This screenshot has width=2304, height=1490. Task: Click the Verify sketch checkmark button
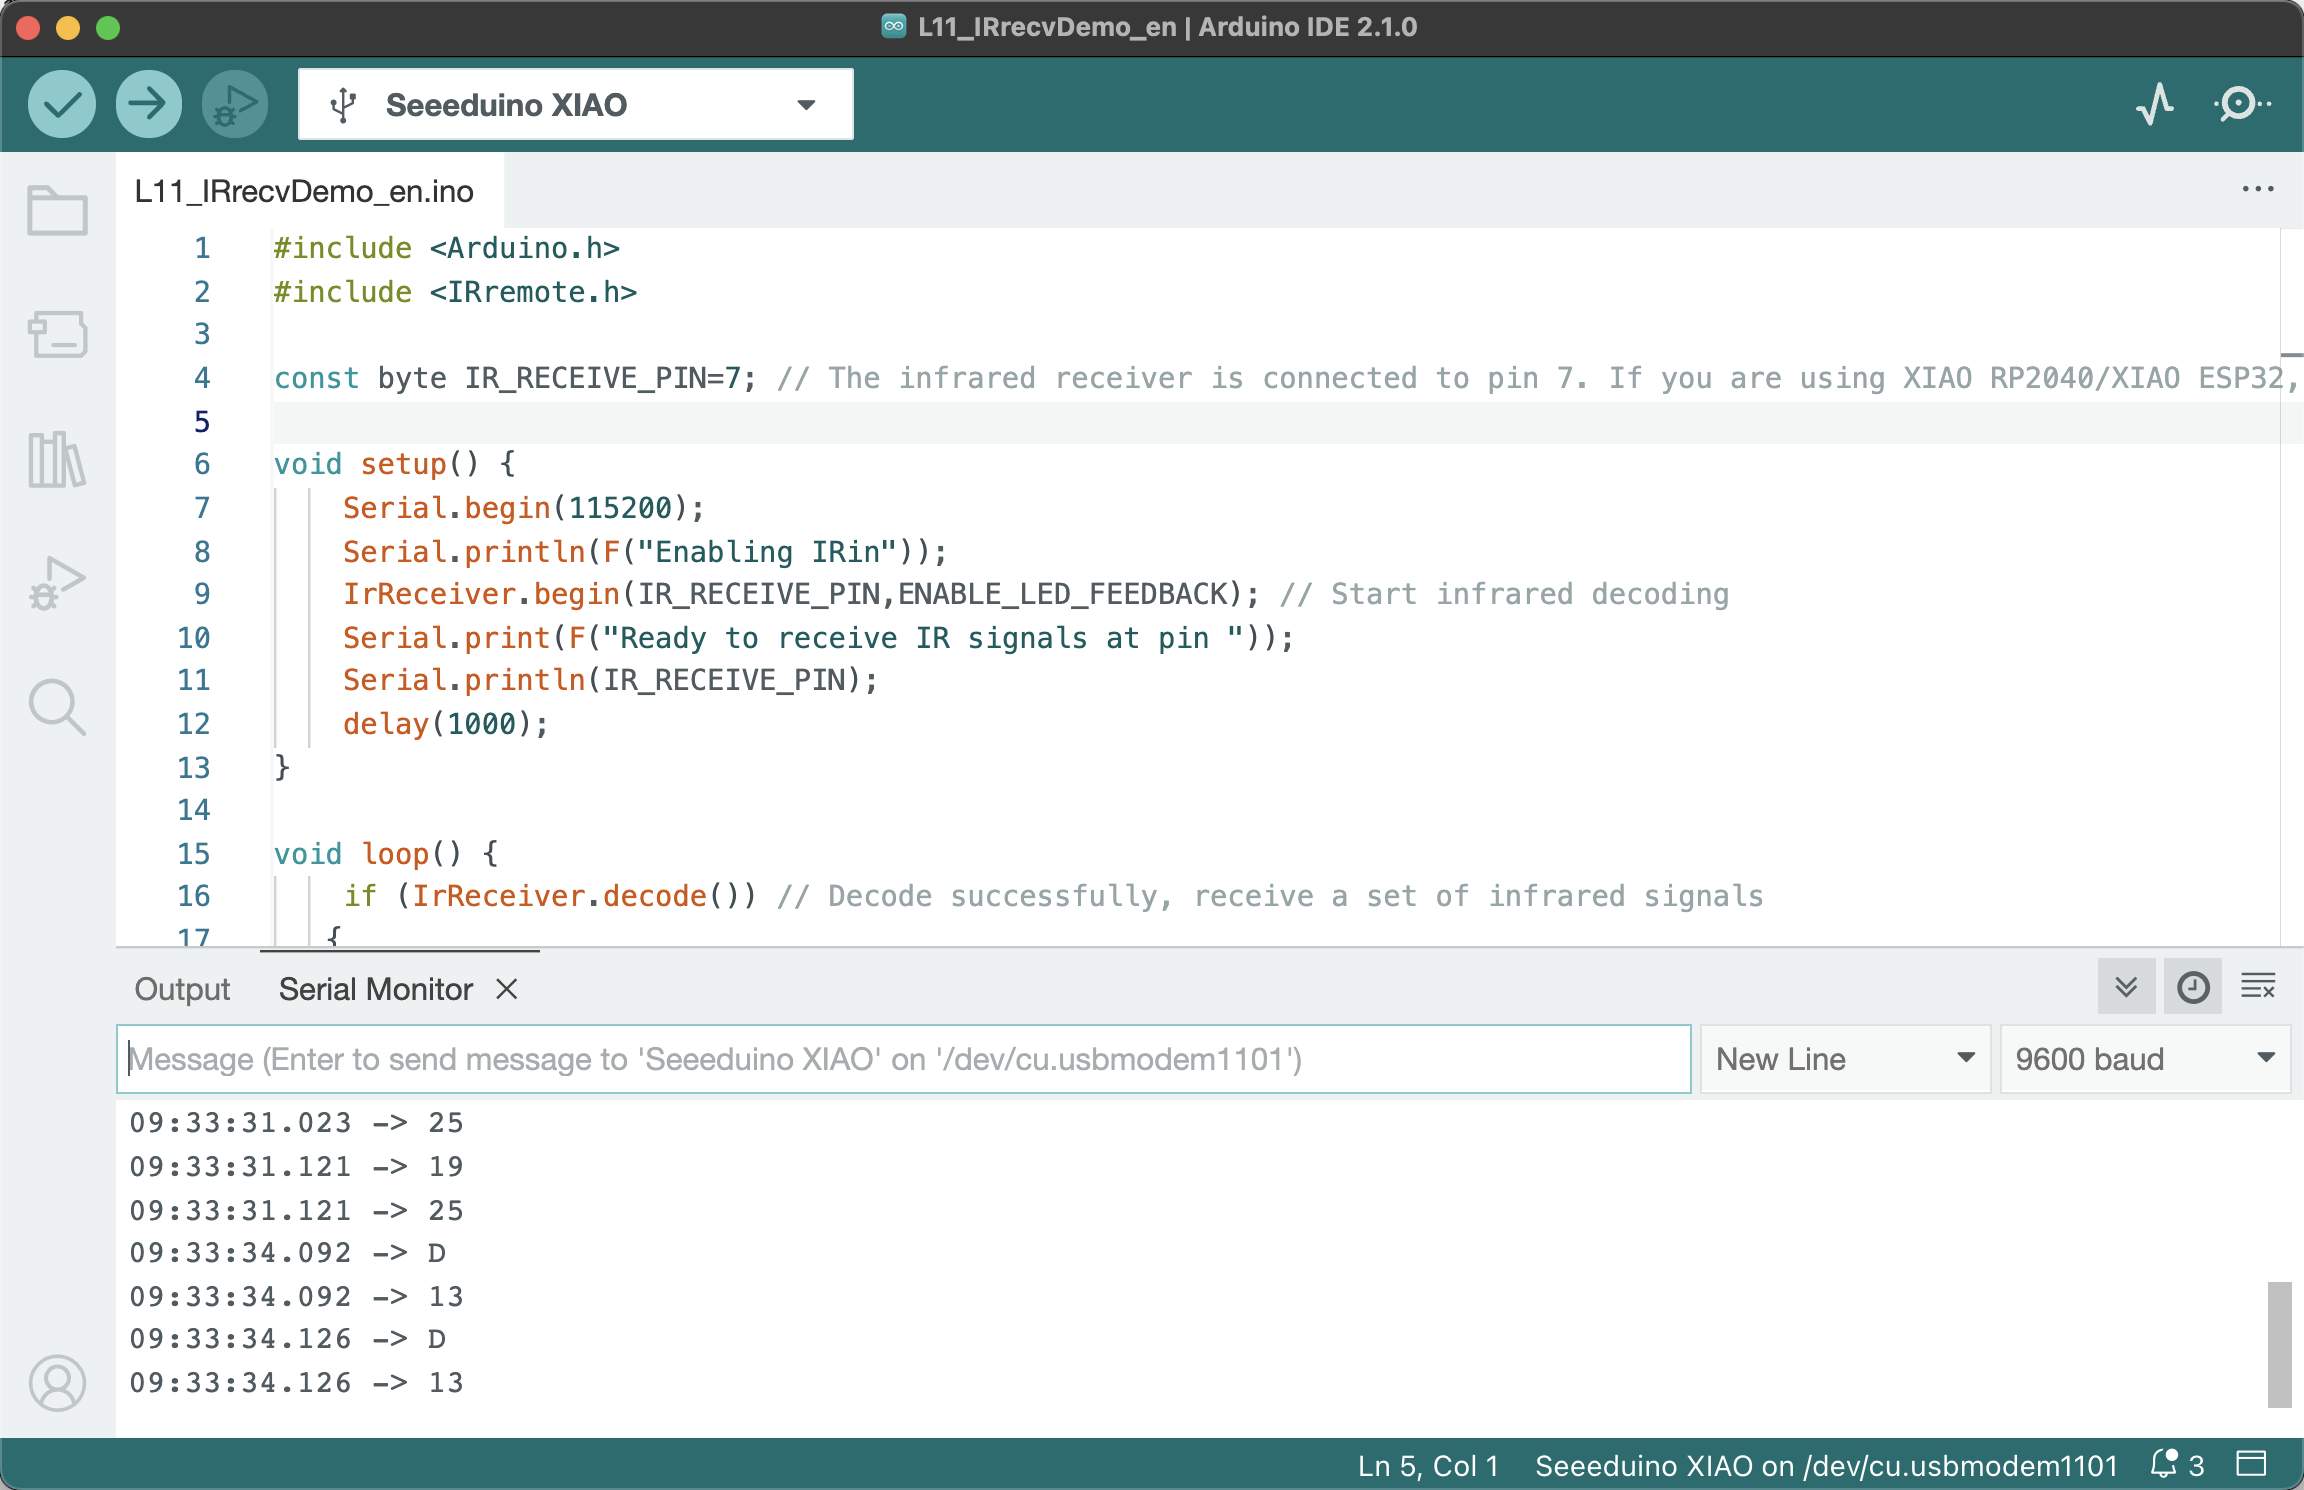click(62, 104)
